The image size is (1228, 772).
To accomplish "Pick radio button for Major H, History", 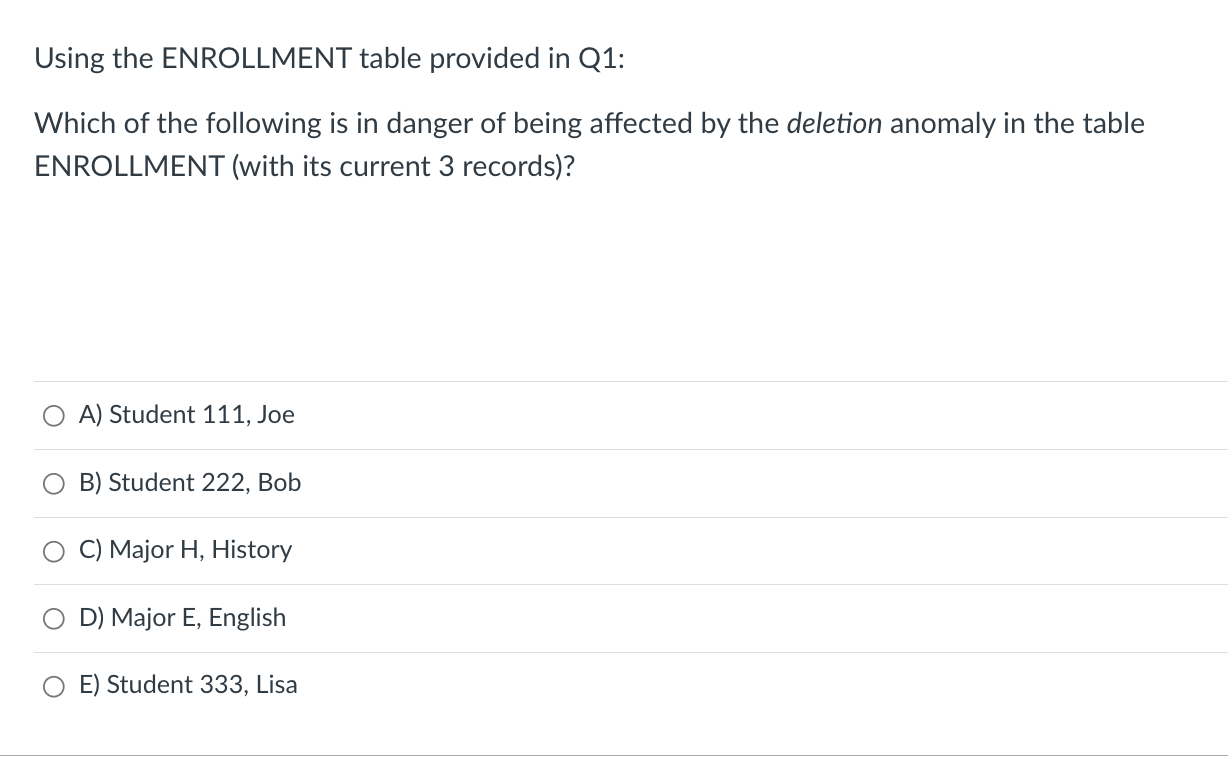I will tap(52, 551).
